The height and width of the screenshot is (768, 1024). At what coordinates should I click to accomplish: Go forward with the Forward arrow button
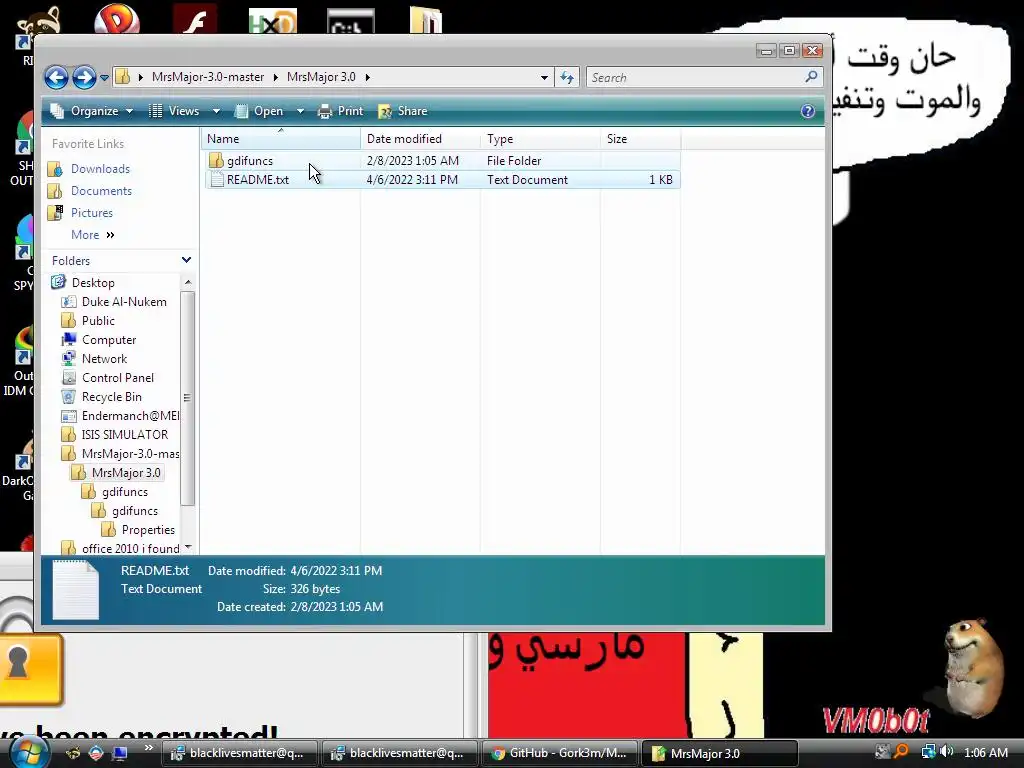pyautogui.click(x=84, y=78)
